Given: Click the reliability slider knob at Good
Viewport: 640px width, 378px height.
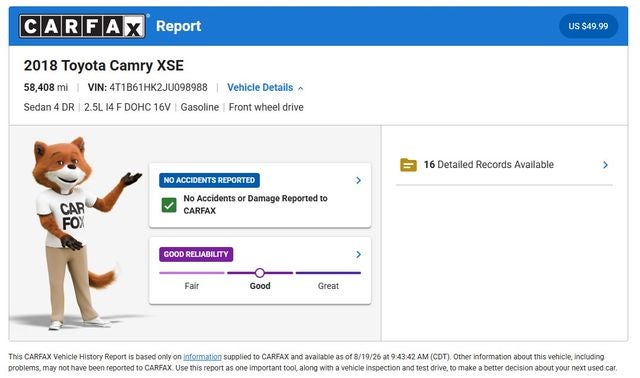Looking at the screenshot, I should pyautogui.click(x=260, y=273).
